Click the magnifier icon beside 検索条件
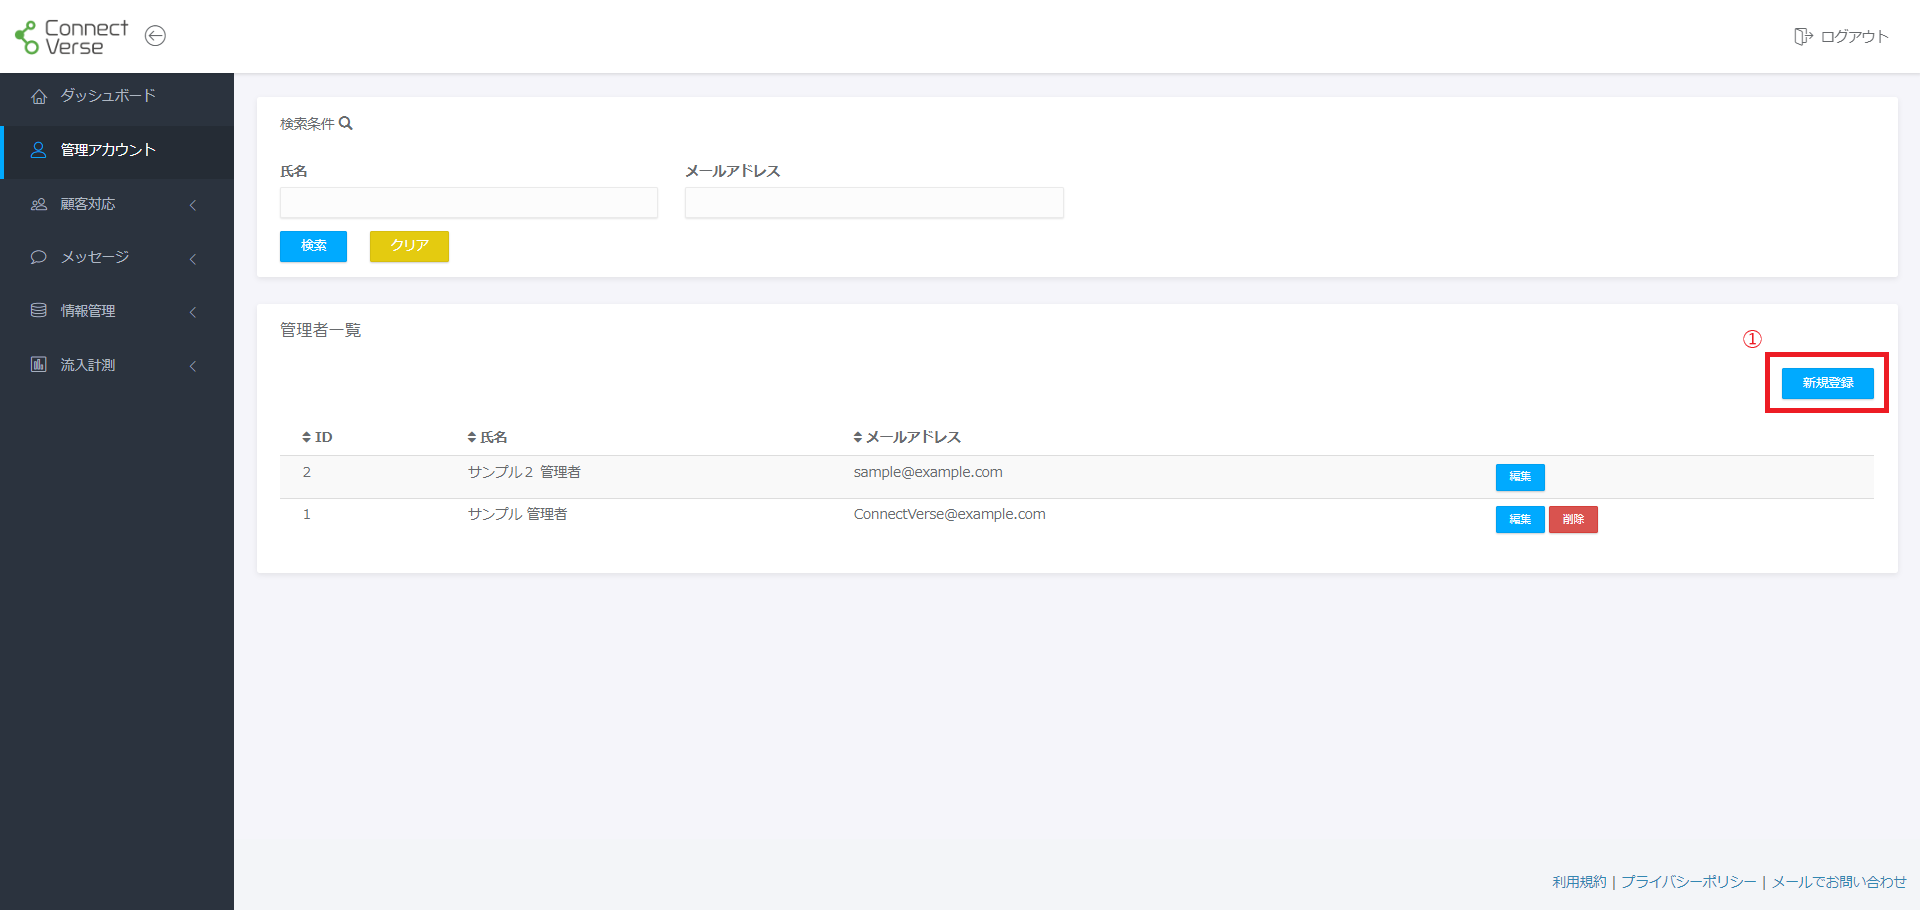Screen dimensions: 1920x910 346,124
